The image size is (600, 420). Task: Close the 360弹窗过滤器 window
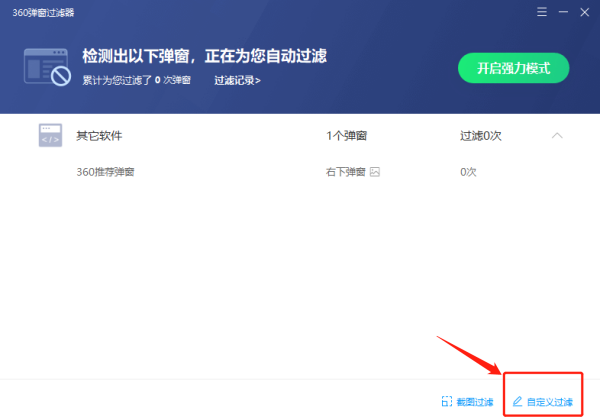pyautogui.click(x=584, y=12)
